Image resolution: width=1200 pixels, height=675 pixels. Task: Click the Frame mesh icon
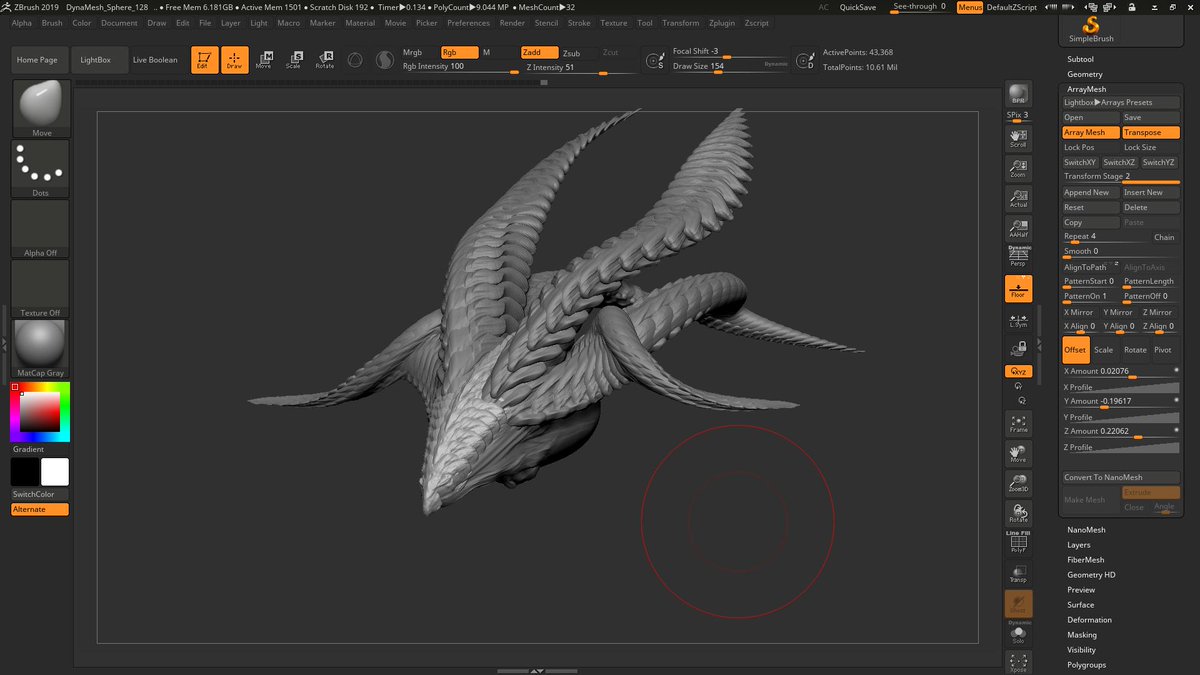1018,423
